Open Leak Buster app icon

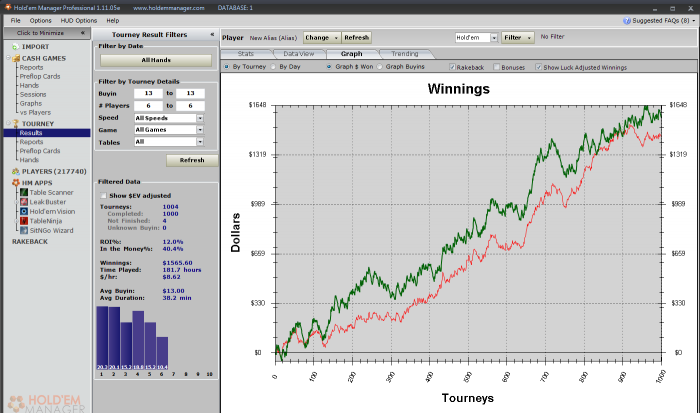[24, 202]
